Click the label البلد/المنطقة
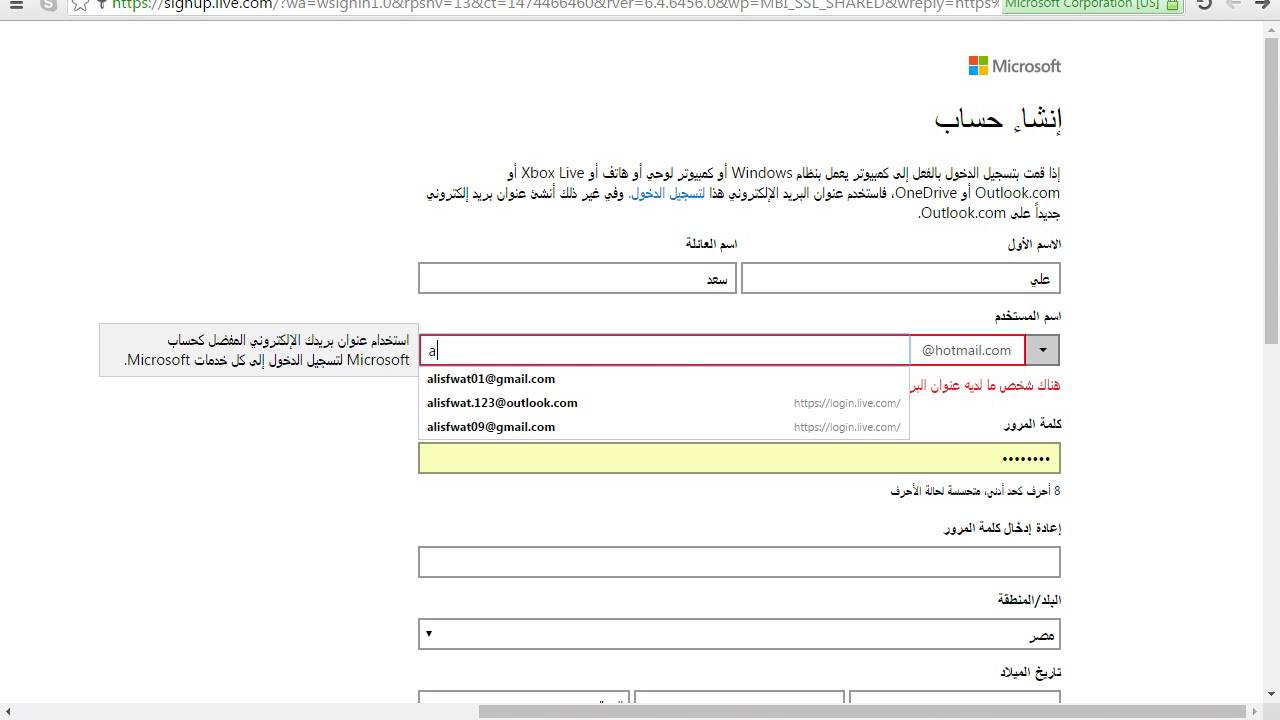The width and height of the screenshot is (1280, 720). click(x=1029, y=600)
